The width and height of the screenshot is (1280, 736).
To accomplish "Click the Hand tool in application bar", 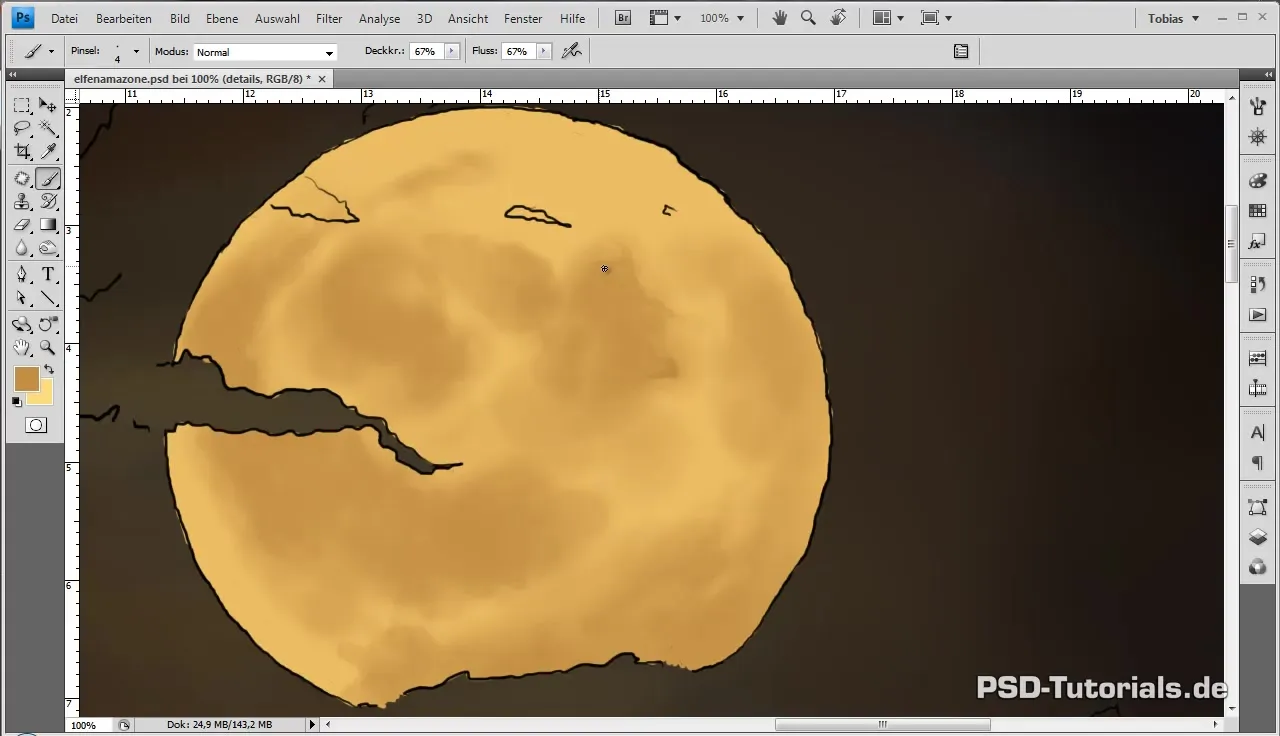I will coord(781,18).
